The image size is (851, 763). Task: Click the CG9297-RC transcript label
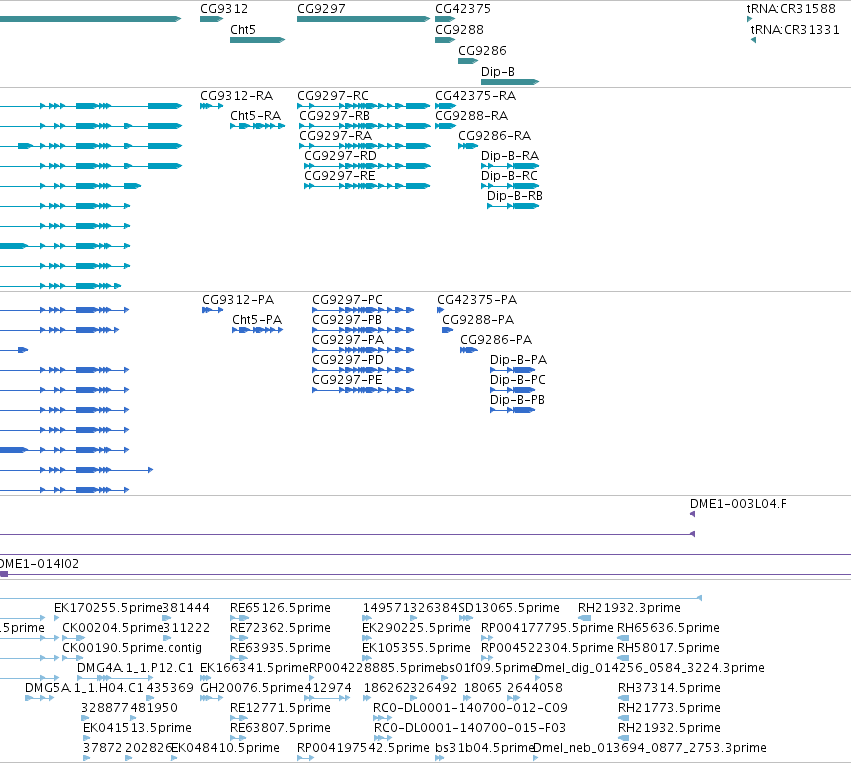[333, 96]
